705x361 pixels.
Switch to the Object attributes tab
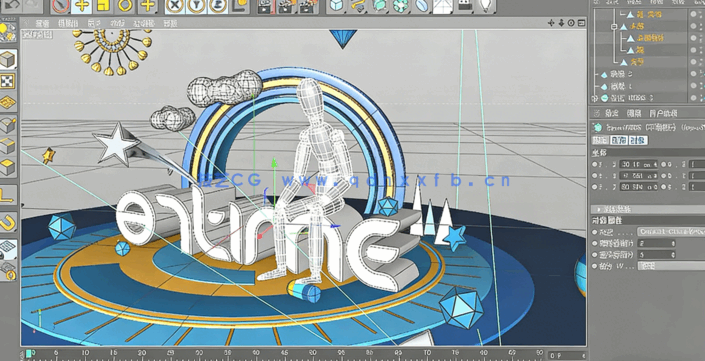click(x=638, y=140)
